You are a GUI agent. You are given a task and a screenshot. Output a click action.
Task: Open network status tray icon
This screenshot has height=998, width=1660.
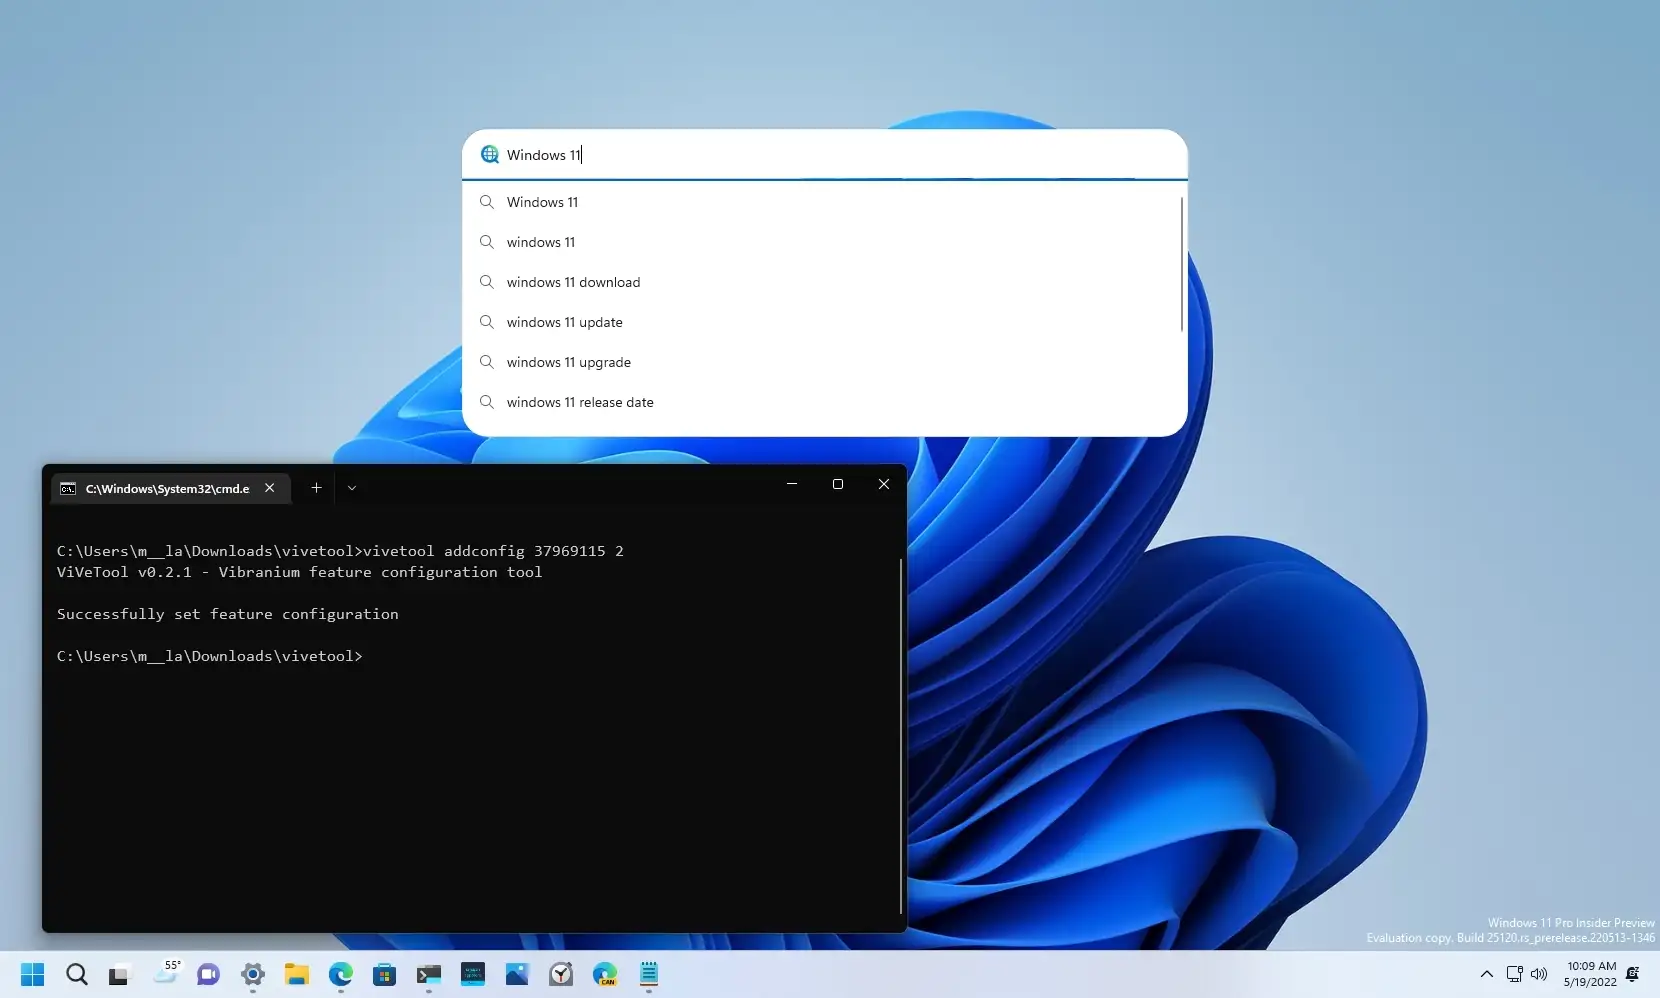(x=1514, y=974)
